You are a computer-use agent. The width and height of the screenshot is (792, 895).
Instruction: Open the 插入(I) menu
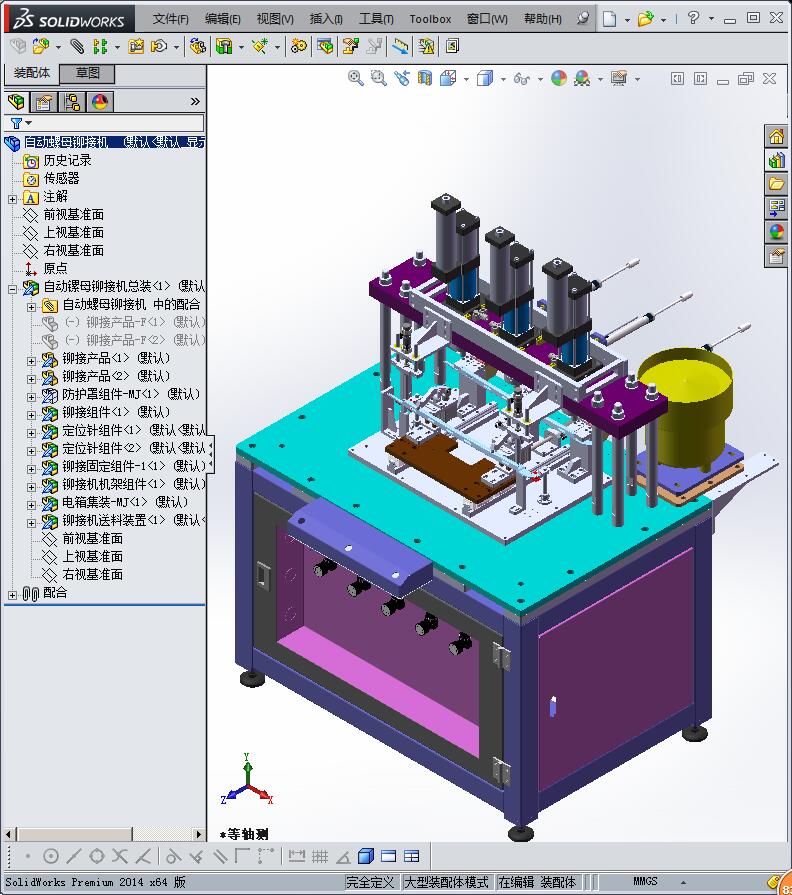point(326,19)
